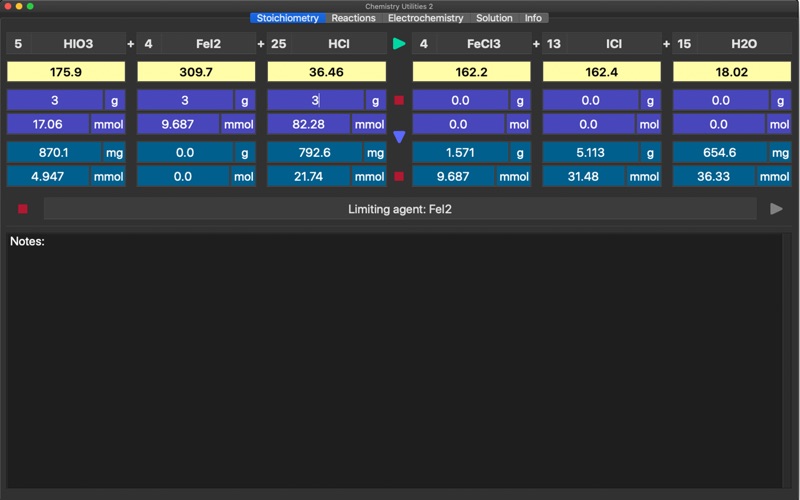The image size is (800, 500).
Task: Switch to the Reactions tab
Action: [353, 18]
